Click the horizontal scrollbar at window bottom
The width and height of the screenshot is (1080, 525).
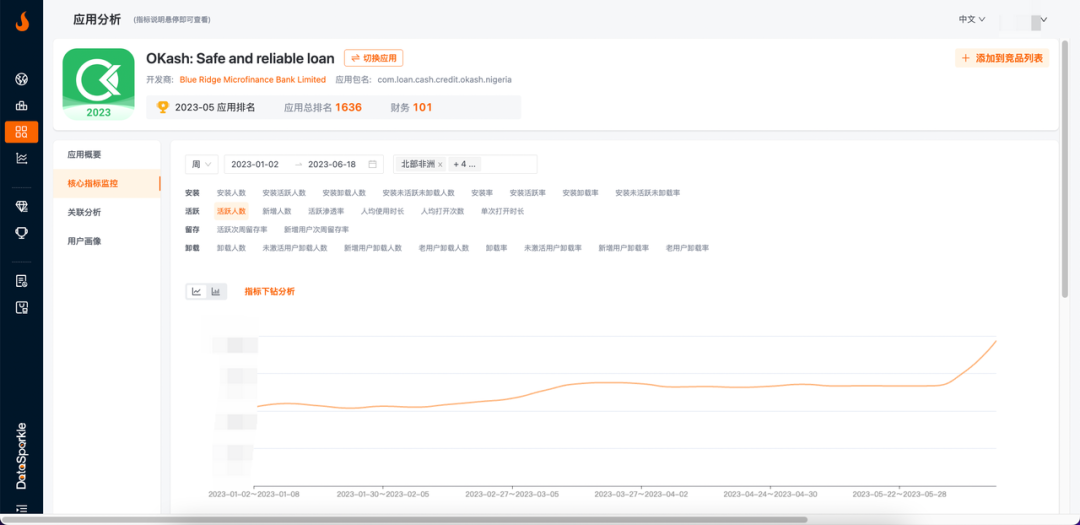400,520
